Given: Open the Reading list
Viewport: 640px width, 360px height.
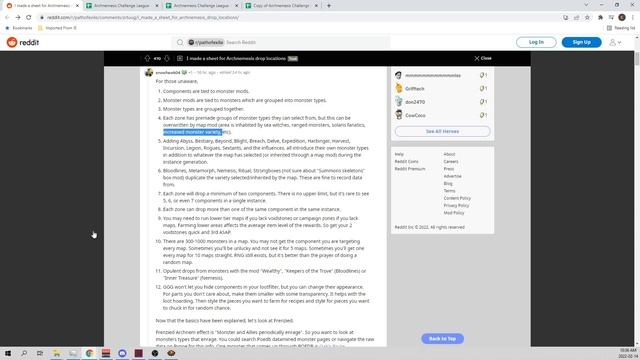Looking at the screenshot, I should tap(621, 28).
